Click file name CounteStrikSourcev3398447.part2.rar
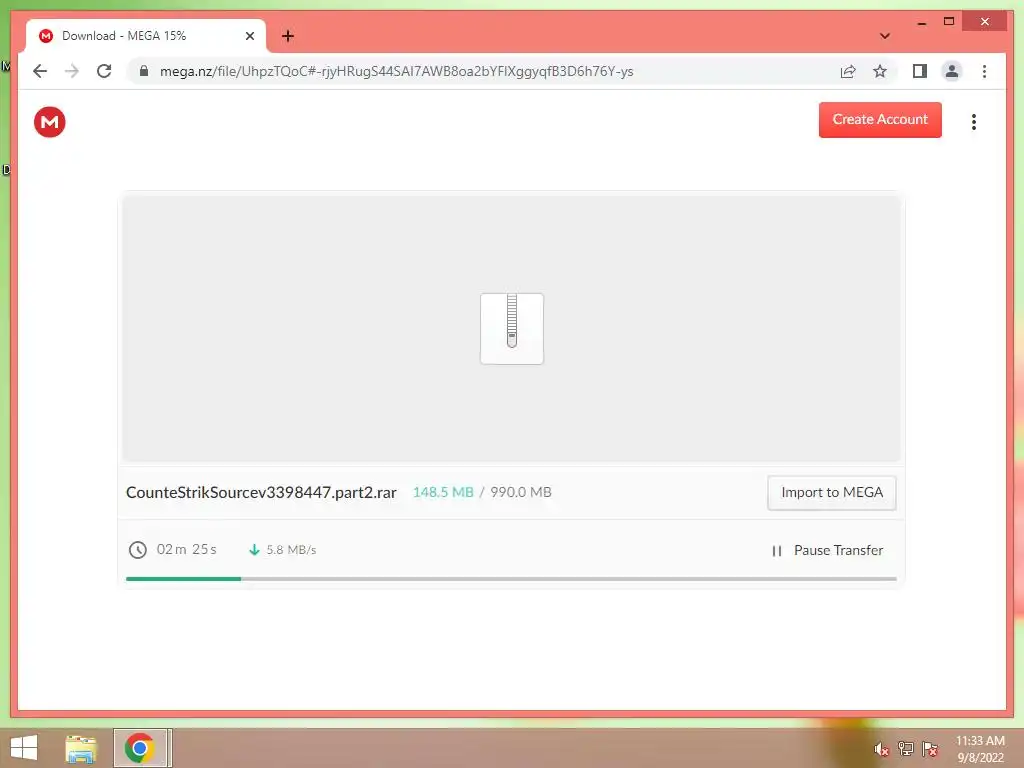This screenshot has height=768, width=1024. click(261, 492)
